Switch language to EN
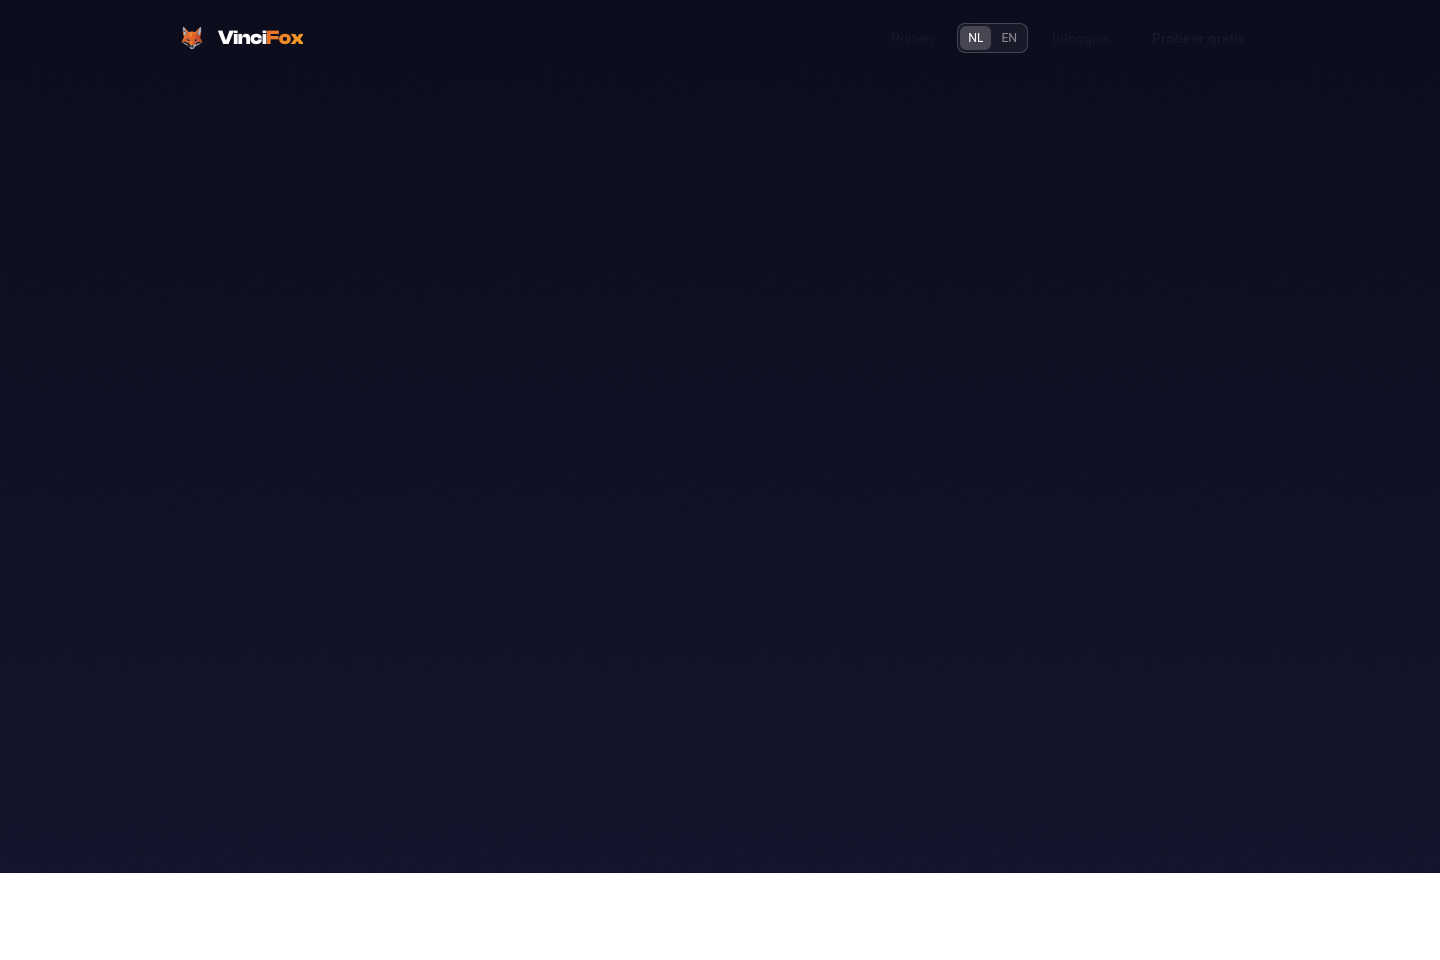The image size is (1440, 960). point(1009,38)
